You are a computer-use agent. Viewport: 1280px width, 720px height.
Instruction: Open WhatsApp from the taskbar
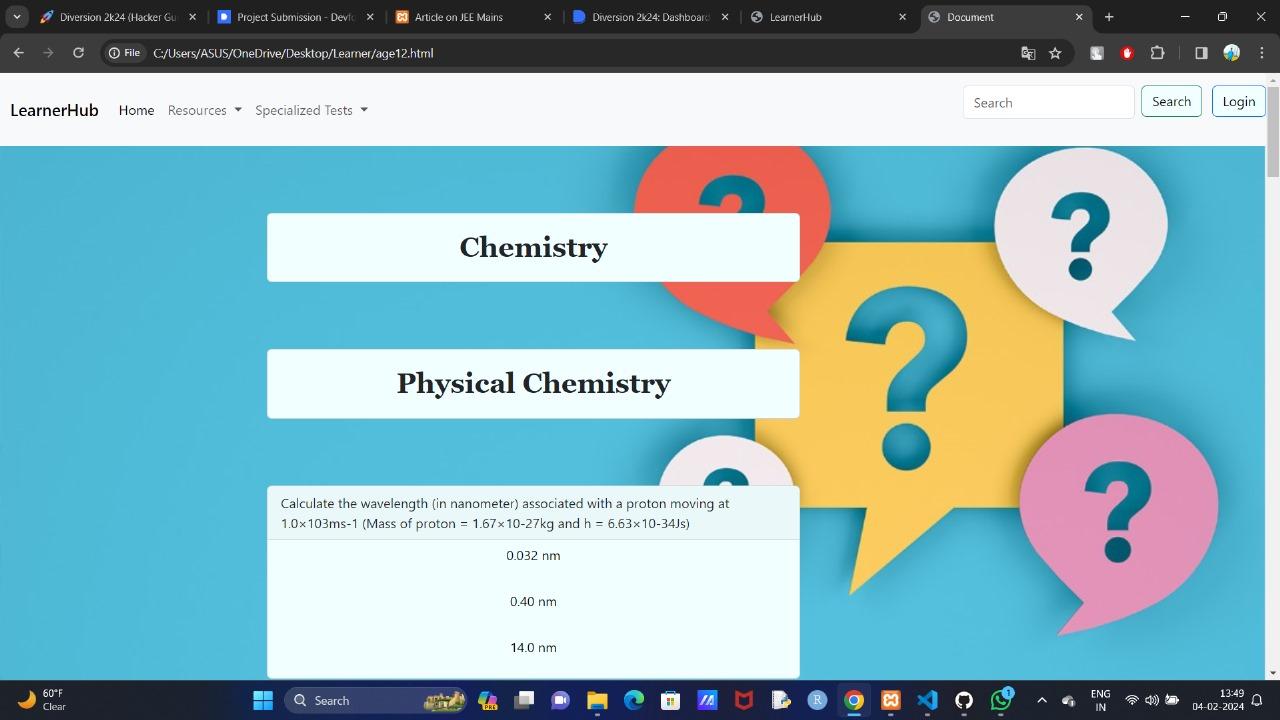(1000, 700)
